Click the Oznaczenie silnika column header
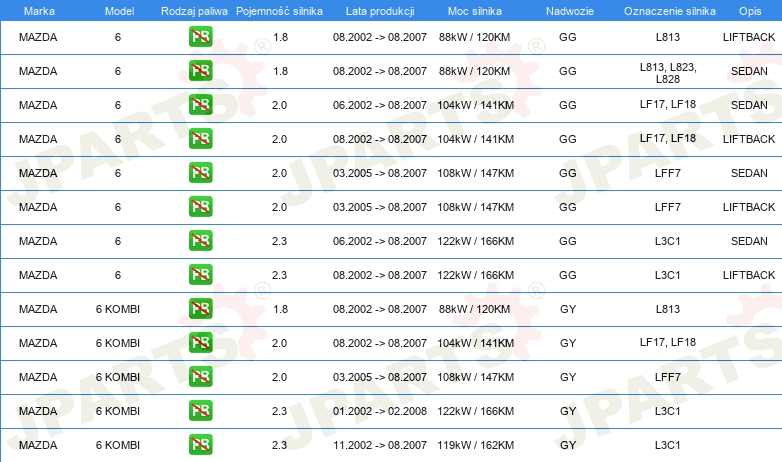 pyautogui.click(x=669, y=11)
